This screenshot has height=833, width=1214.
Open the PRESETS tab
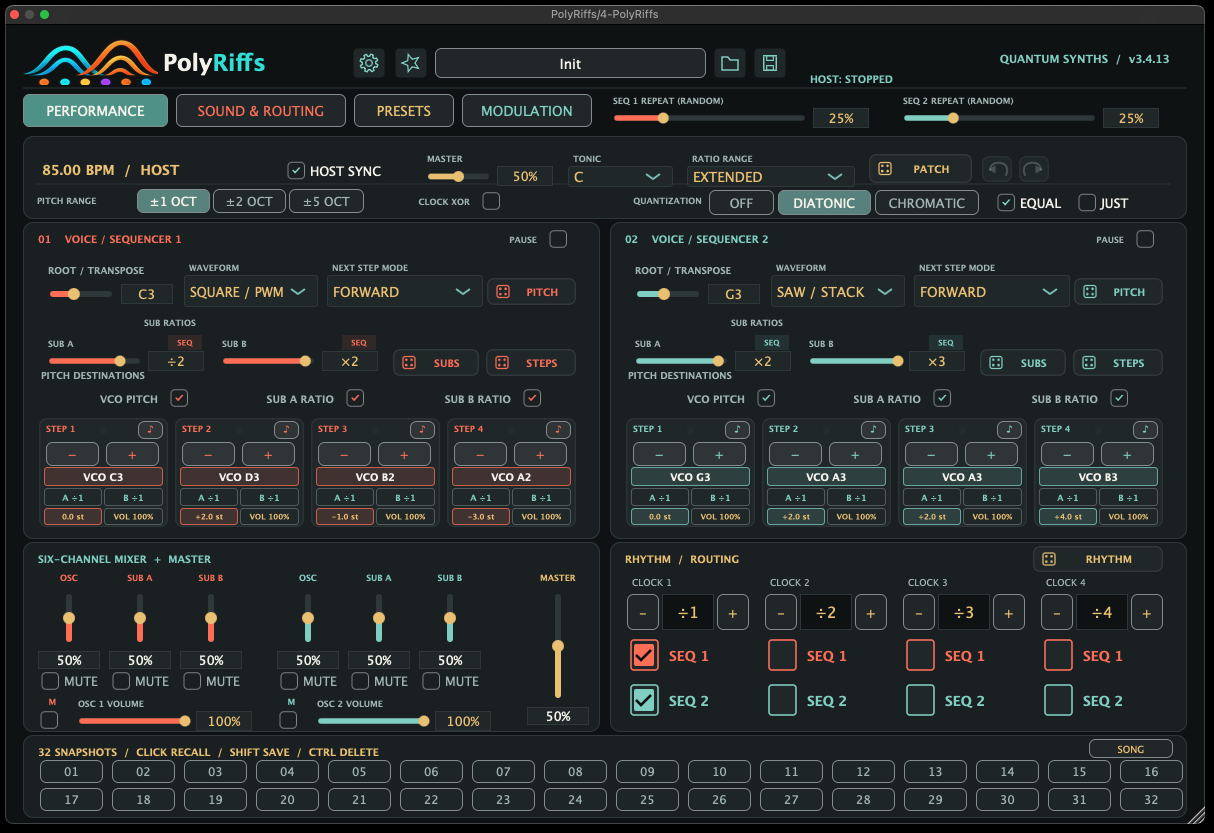(x=404, y=111)
